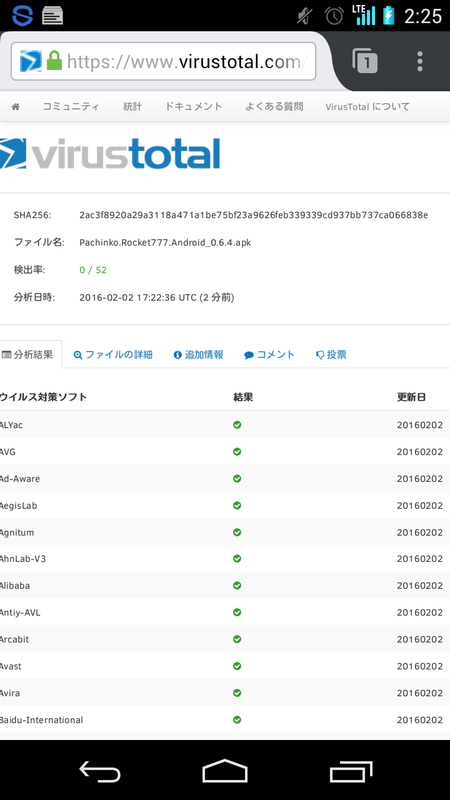Open the Android recent apps button

[351, 770]
